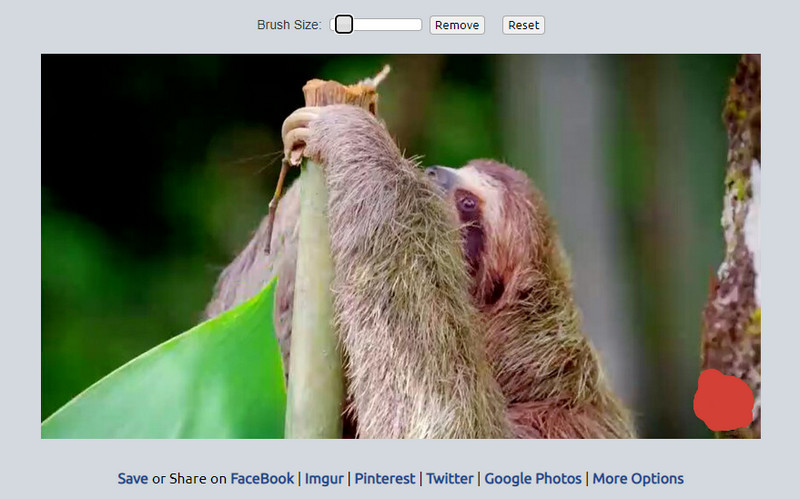
Task: Open the More Options link
Action: pos(638,478)
